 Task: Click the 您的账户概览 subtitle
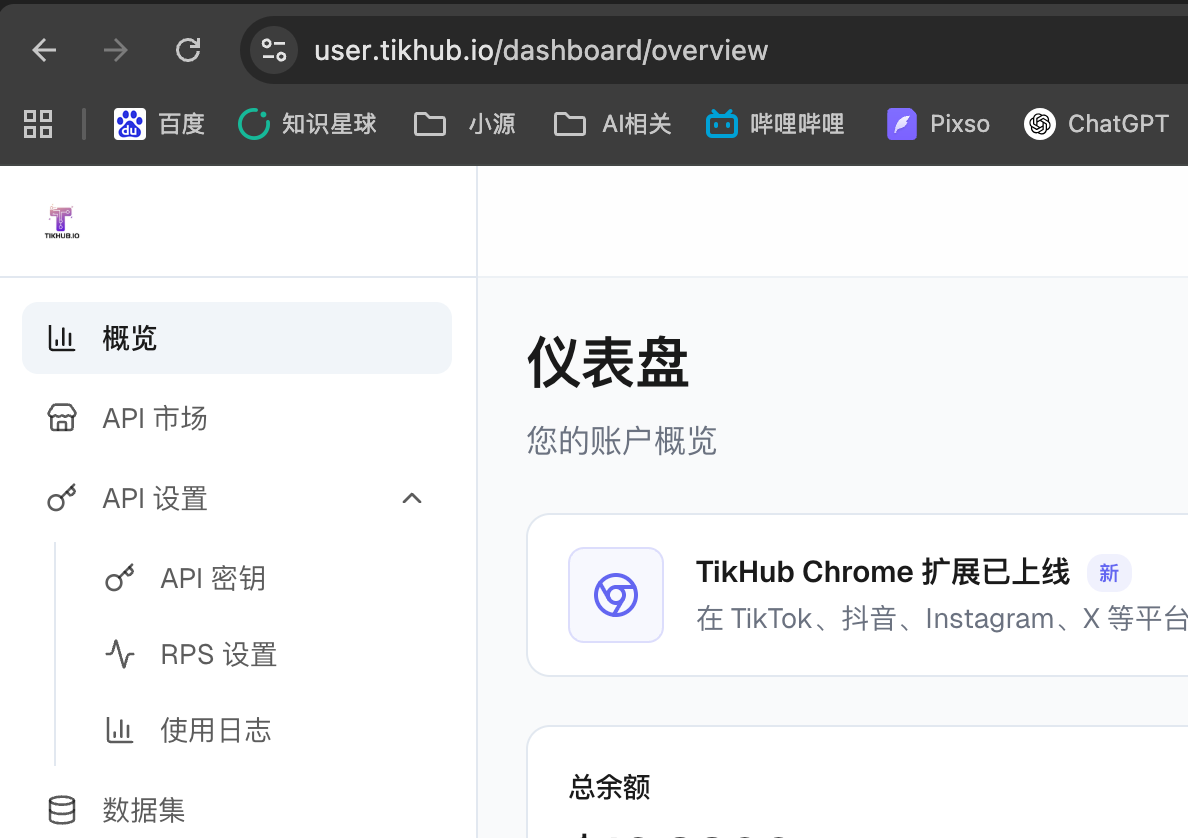tap(621, 440)
